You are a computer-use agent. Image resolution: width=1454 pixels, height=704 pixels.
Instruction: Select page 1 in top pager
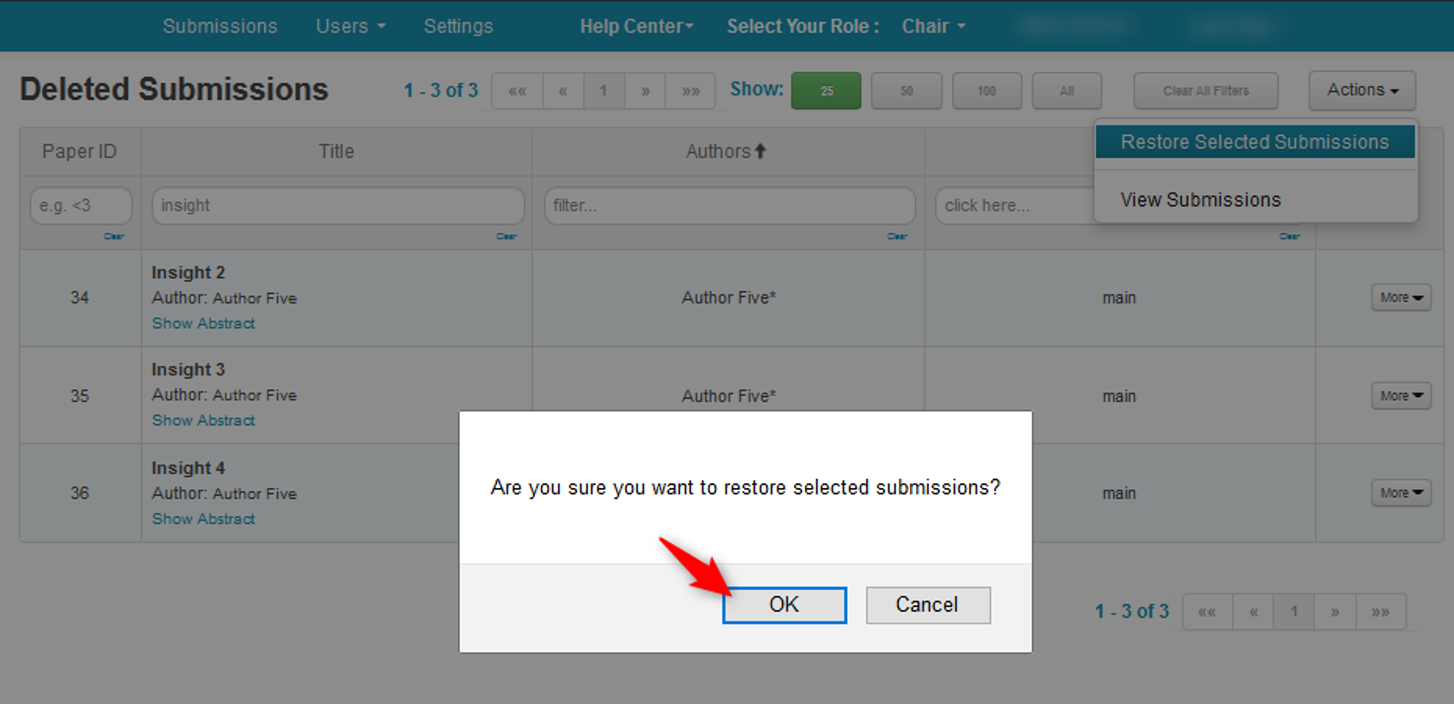pyautogui.click(x=604, y=91)
